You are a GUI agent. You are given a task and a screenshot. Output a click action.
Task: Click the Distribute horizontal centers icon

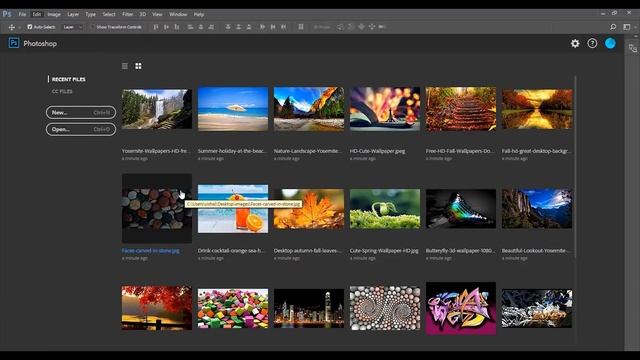pos(273,27)
